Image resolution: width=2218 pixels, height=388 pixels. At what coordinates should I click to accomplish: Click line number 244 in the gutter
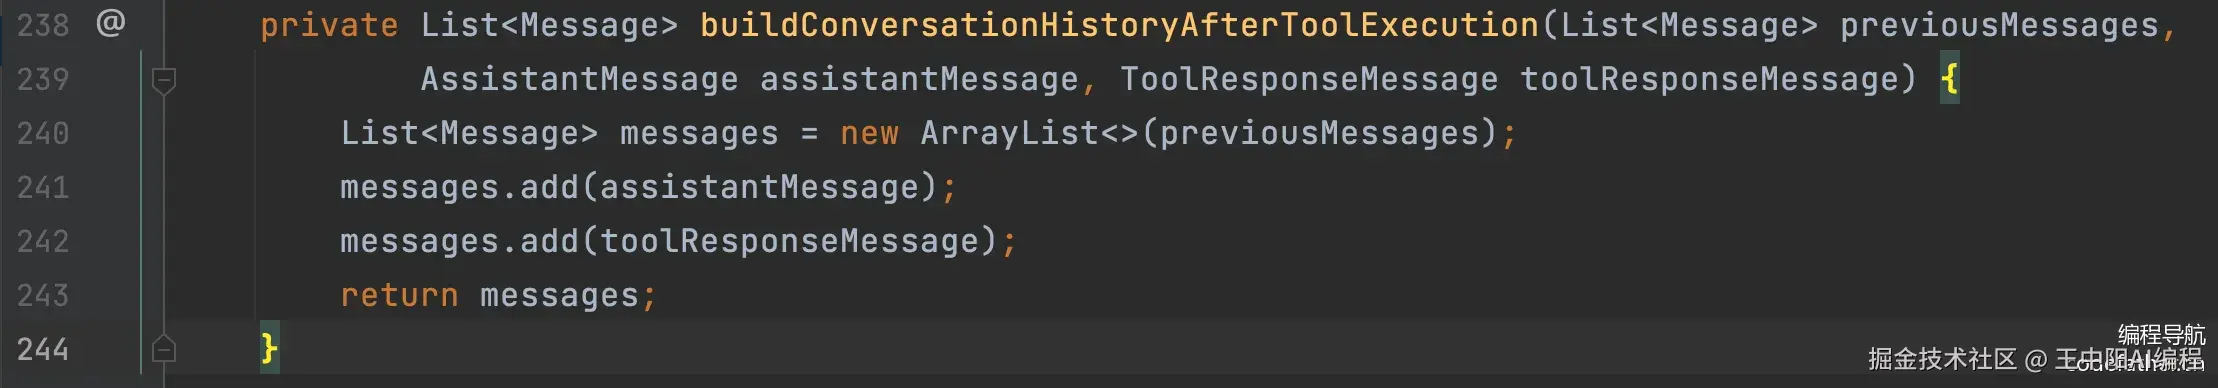click(x=43, y=349)
